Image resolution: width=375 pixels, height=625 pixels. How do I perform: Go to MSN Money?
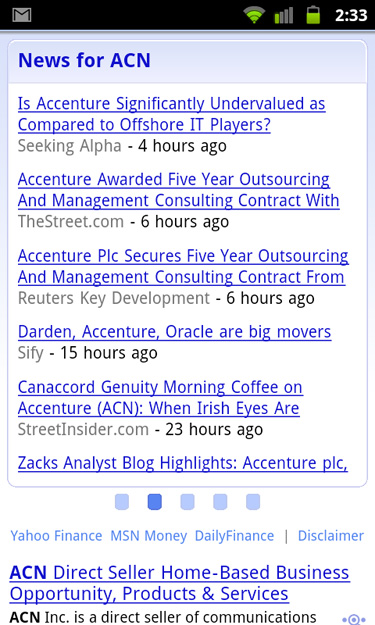coord(149,536)
